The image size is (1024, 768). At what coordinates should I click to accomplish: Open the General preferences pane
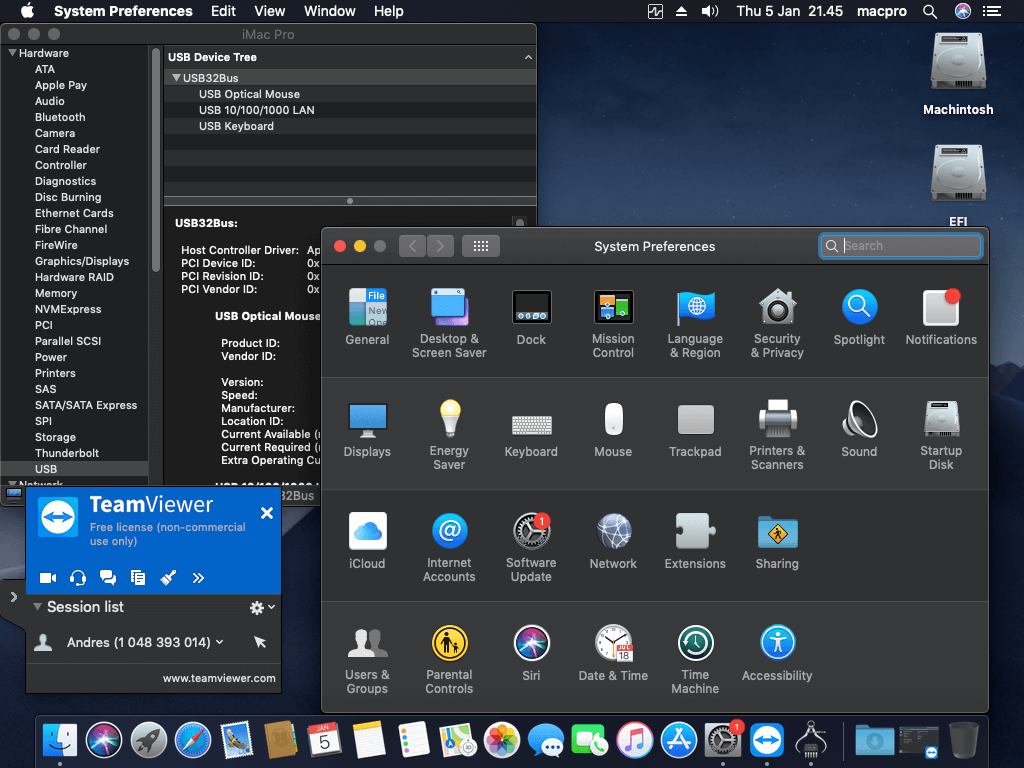pyautogui.click(x=367, y=317)
